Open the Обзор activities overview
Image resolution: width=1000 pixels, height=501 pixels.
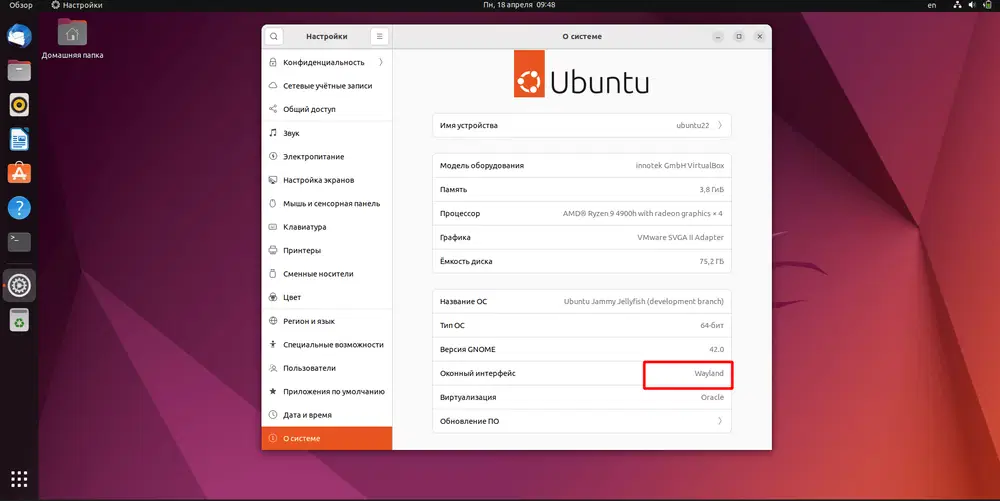[x=20, y=5]
